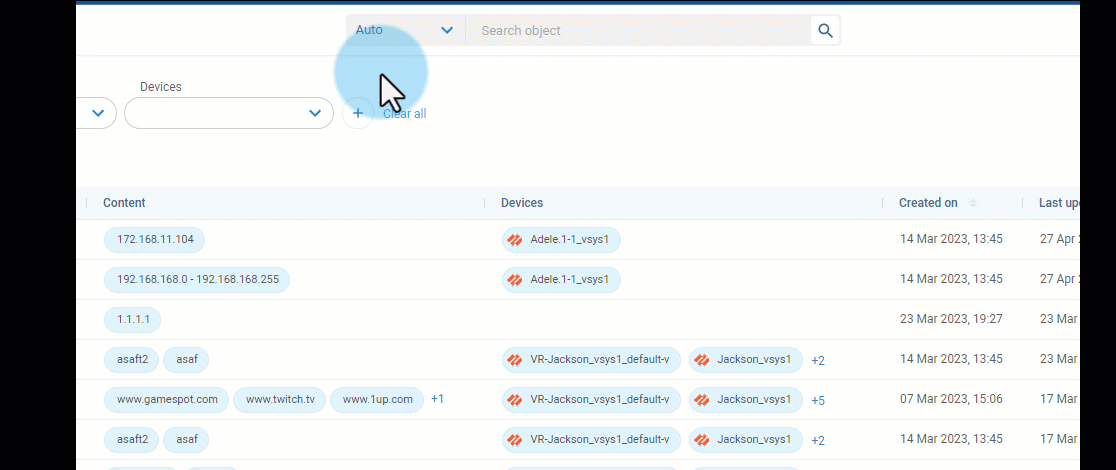Viewport: 1116px width, 470px height.
Task: Expand the +5 additional devices indicator
Action: 818,400
